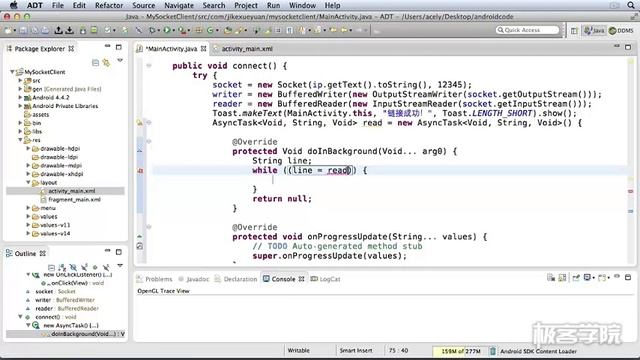Switch to the DDMS perspective button

[621, 31]
